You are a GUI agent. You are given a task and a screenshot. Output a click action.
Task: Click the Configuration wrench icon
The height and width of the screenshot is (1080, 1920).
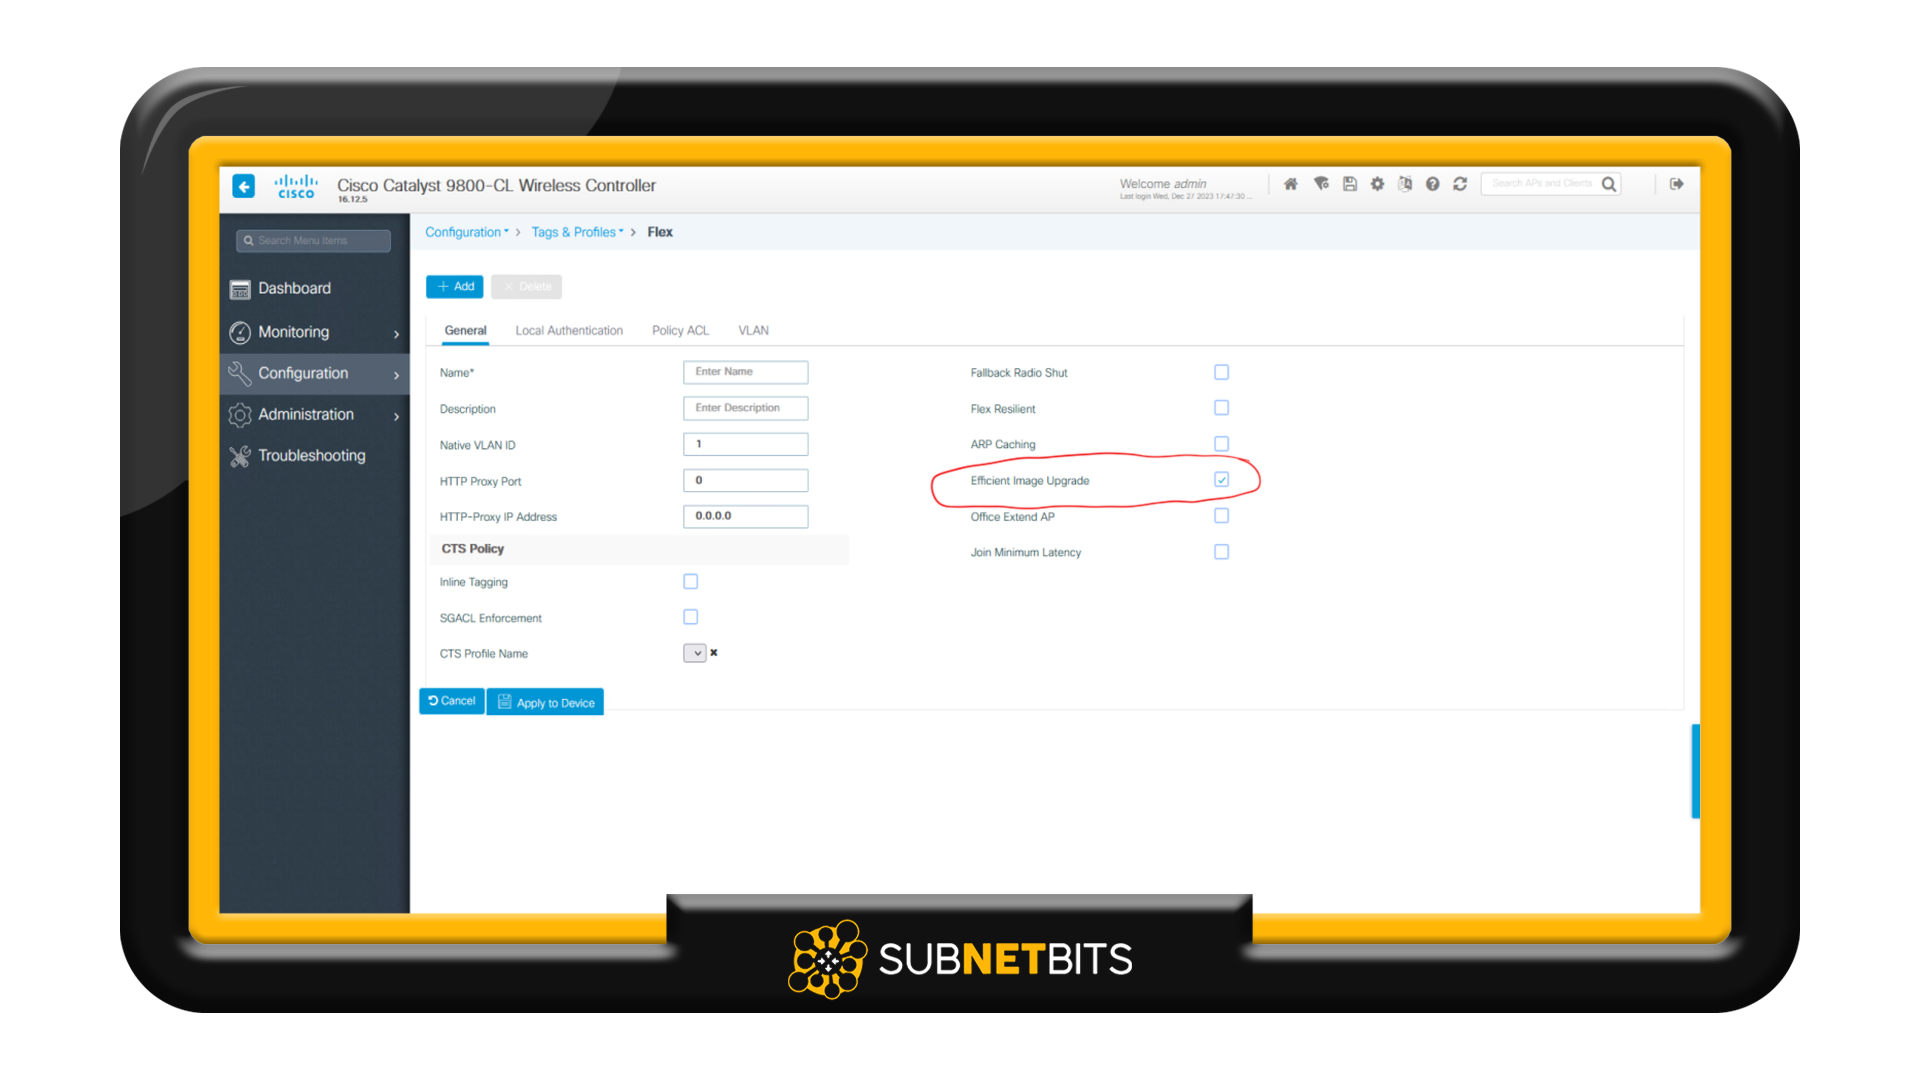click(x=240, y=373)
